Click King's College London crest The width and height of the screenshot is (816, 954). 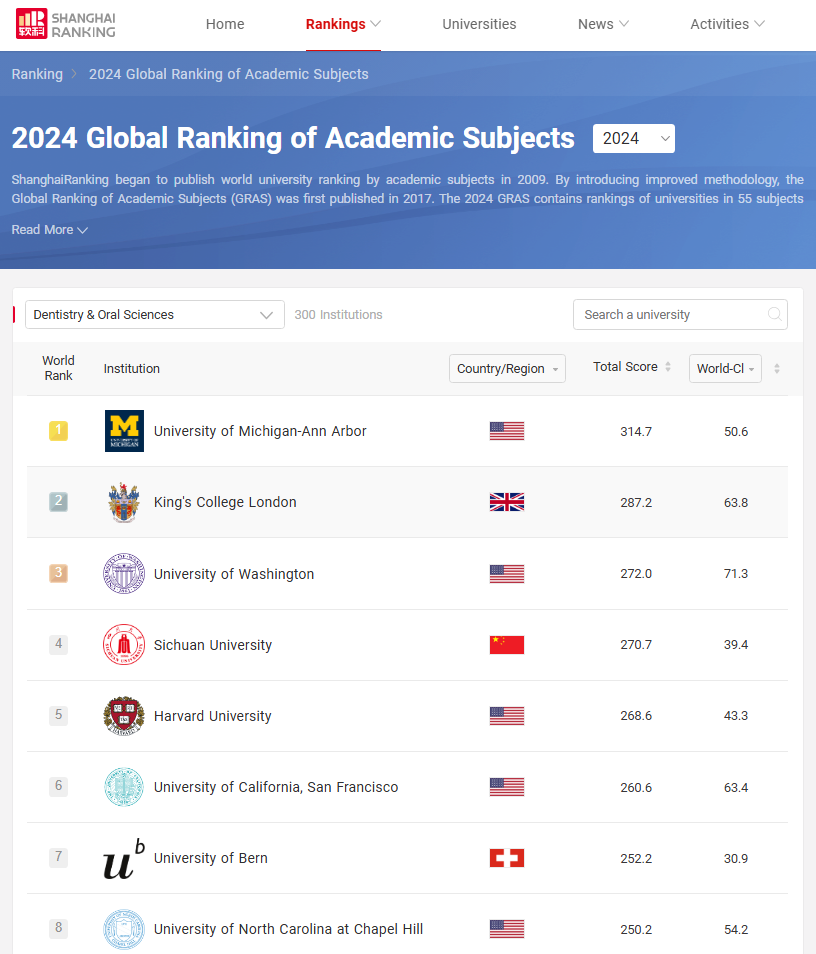pyautogui.click(x=124, y=502)
